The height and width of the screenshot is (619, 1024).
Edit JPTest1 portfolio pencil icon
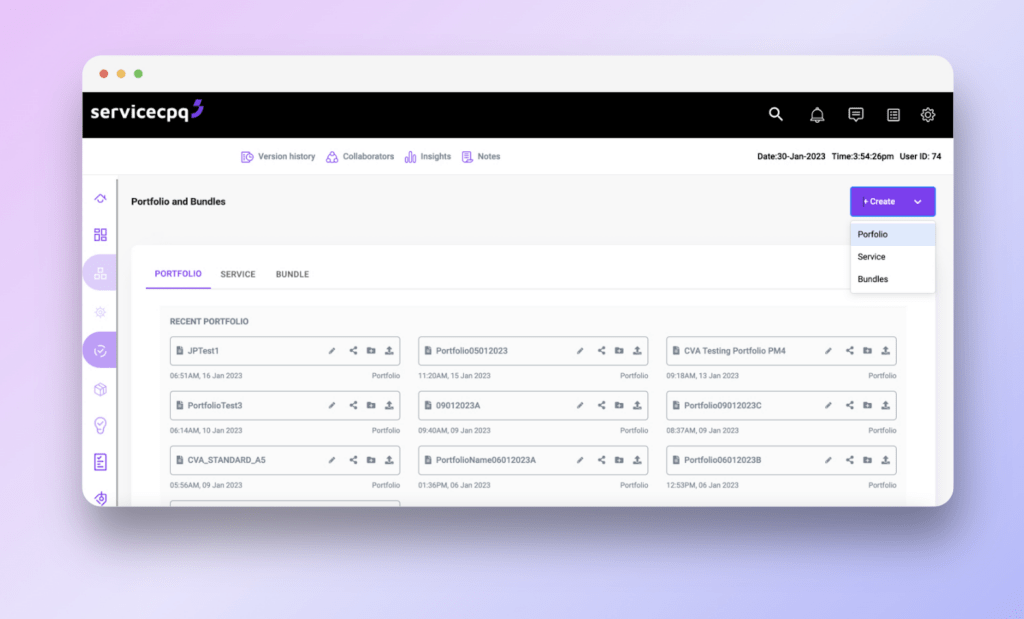coord(332,351)
